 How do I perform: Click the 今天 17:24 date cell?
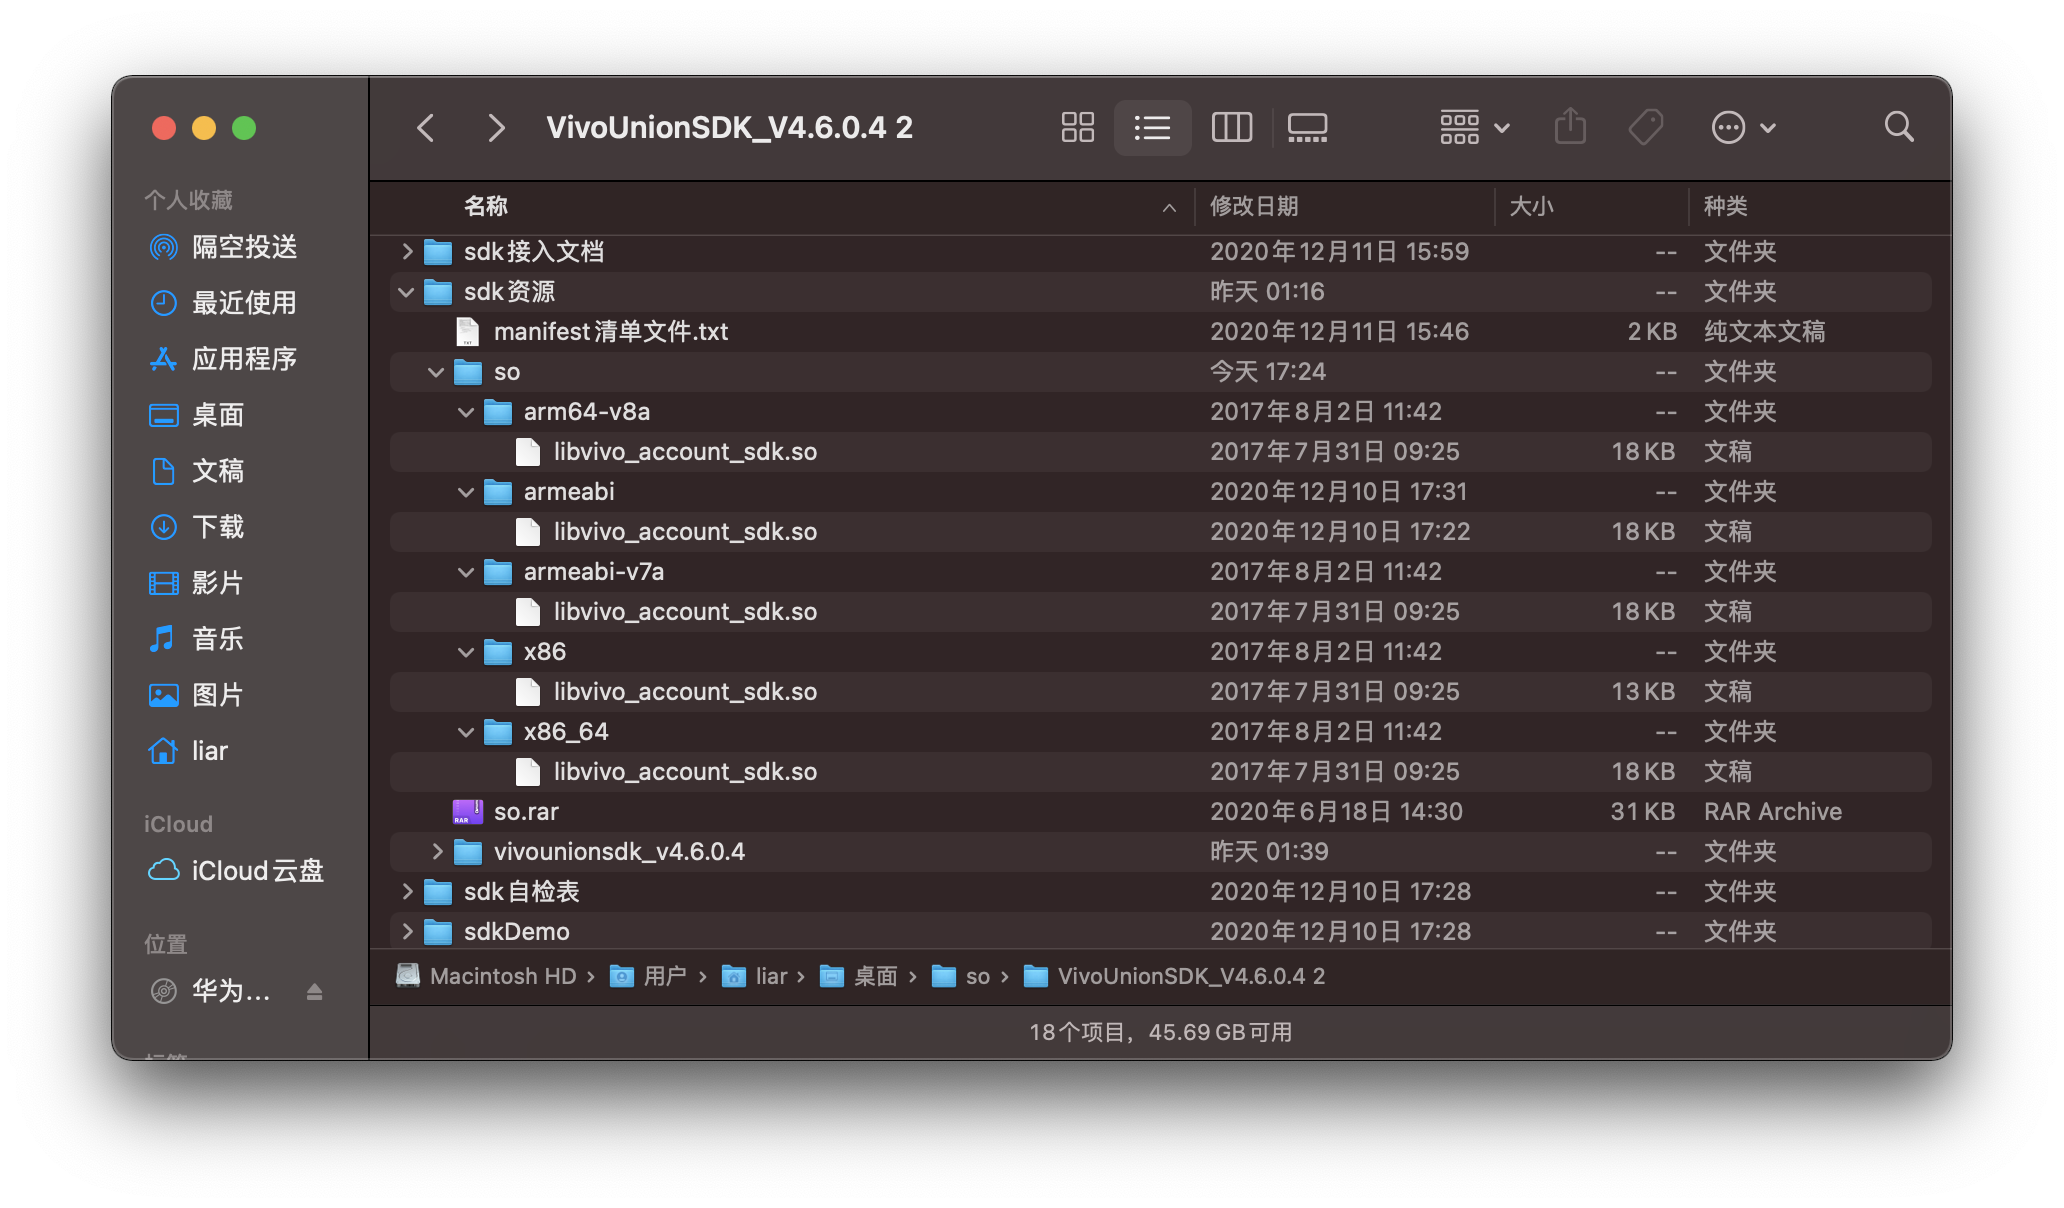point(1268,372)
